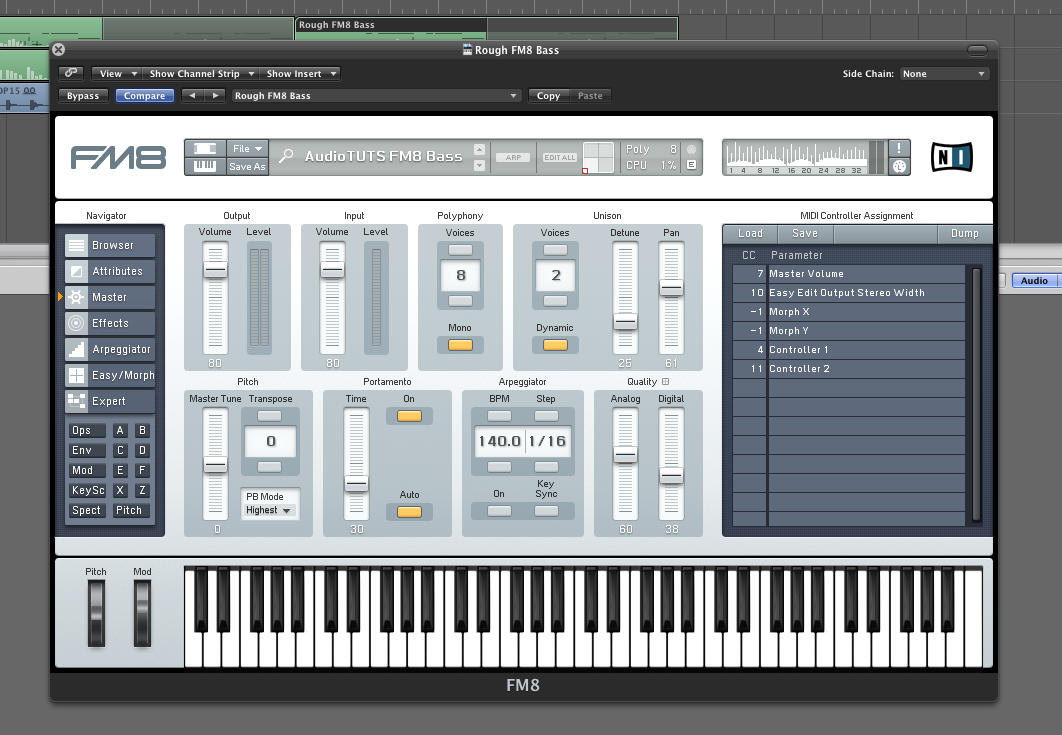Click Load in MIDI Controller Assignment
1062x735 pixels.
[750, 233]
